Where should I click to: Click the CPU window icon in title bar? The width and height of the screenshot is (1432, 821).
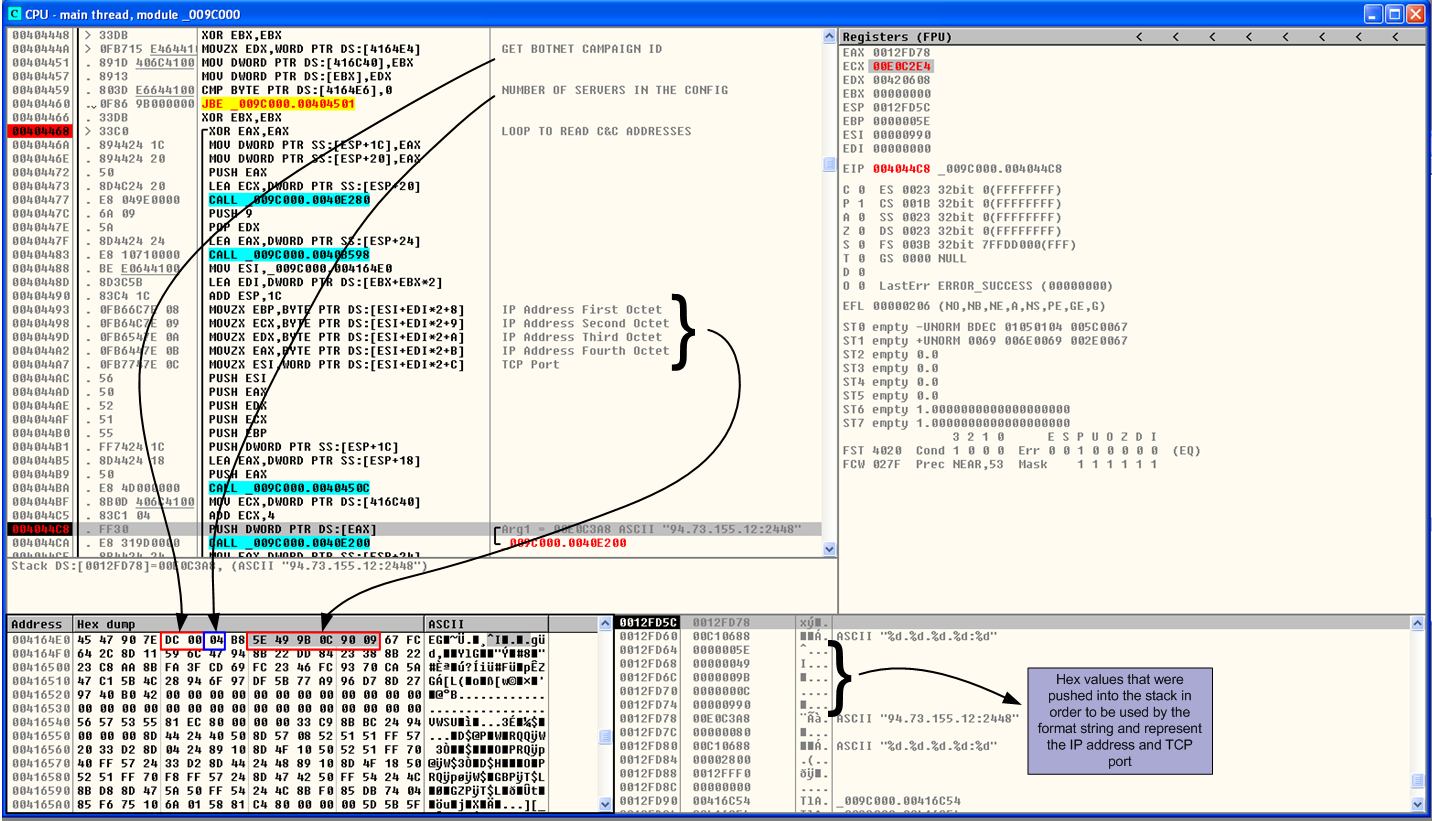coord(14,14)
